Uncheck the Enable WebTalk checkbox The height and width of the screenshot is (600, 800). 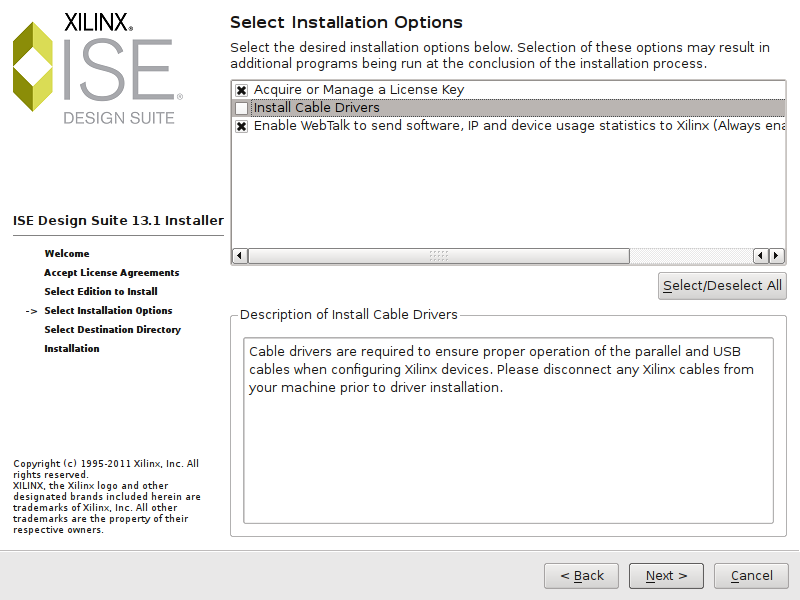[x=241, y=126]
